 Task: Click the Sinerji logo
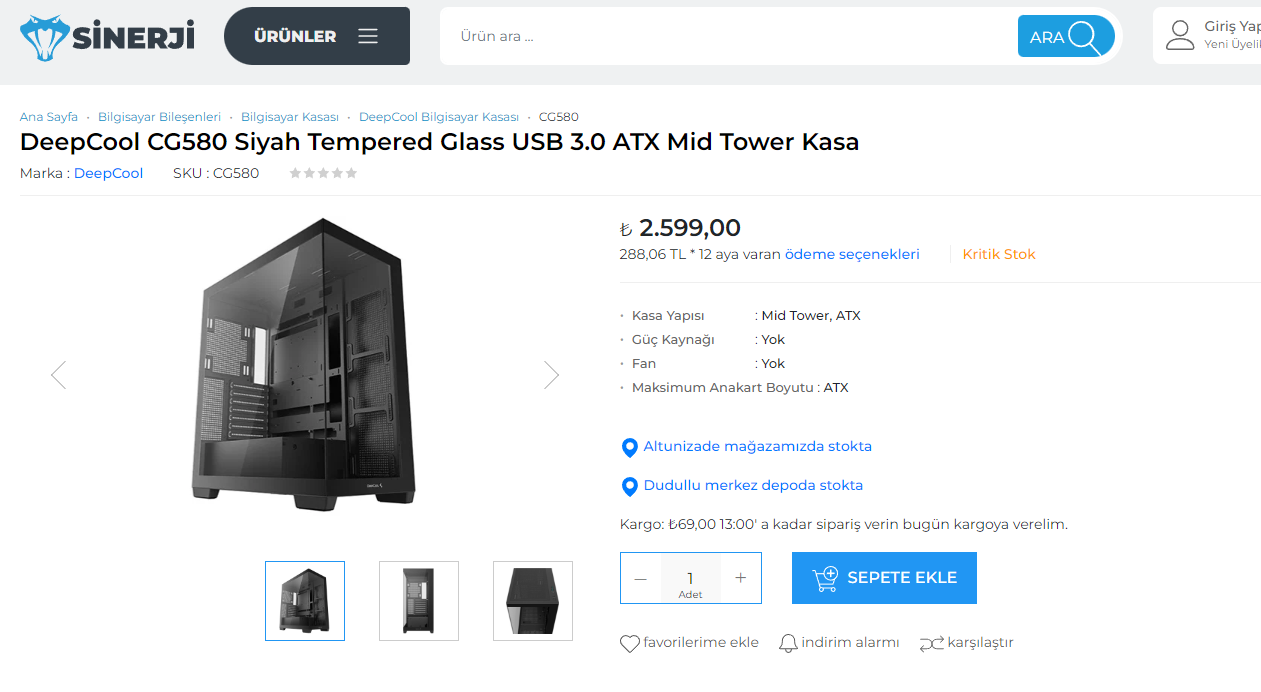[x=107, y=37]
